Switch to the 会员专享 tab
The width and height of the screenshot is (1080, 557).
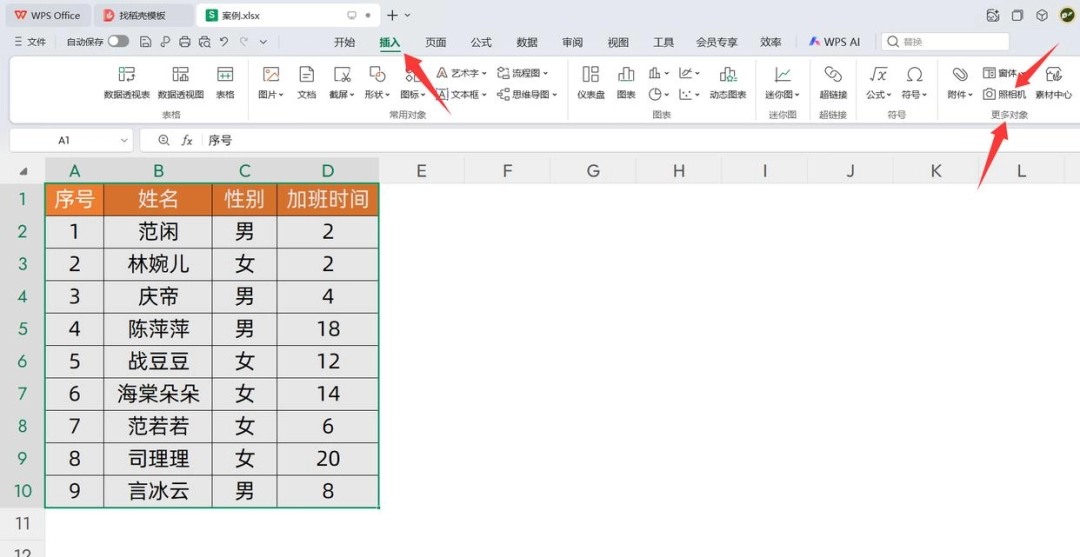pos(716,42)
